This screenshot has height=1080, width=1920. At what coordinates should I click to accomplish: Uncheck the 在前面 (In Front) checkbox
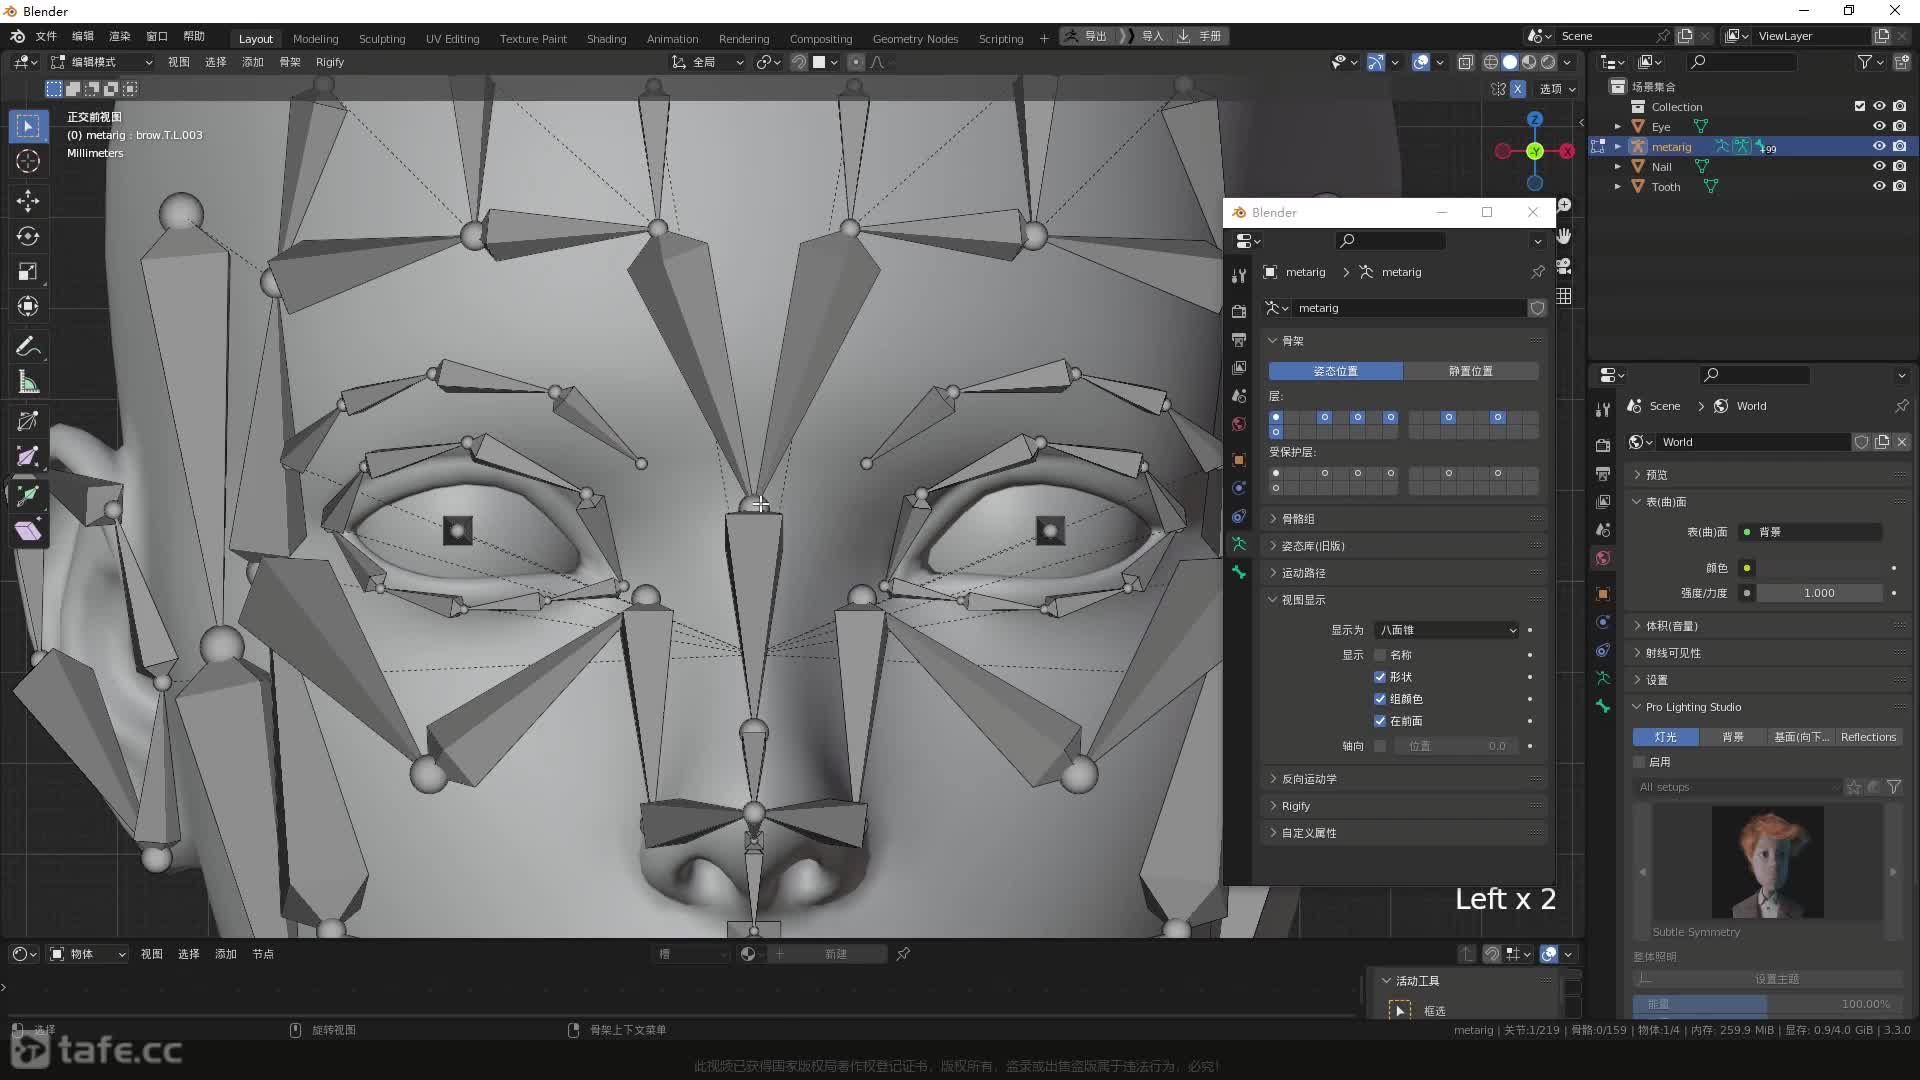tap(1380, 721)
